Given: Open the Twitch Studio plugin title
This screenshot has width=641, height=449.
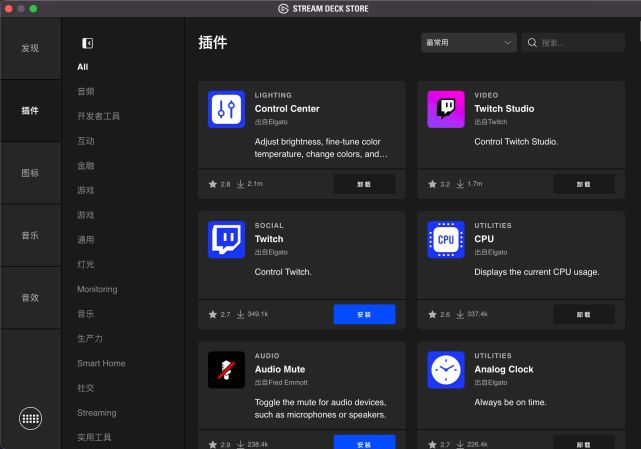Looking at the screenshot, I should click(x=504, y=109).
